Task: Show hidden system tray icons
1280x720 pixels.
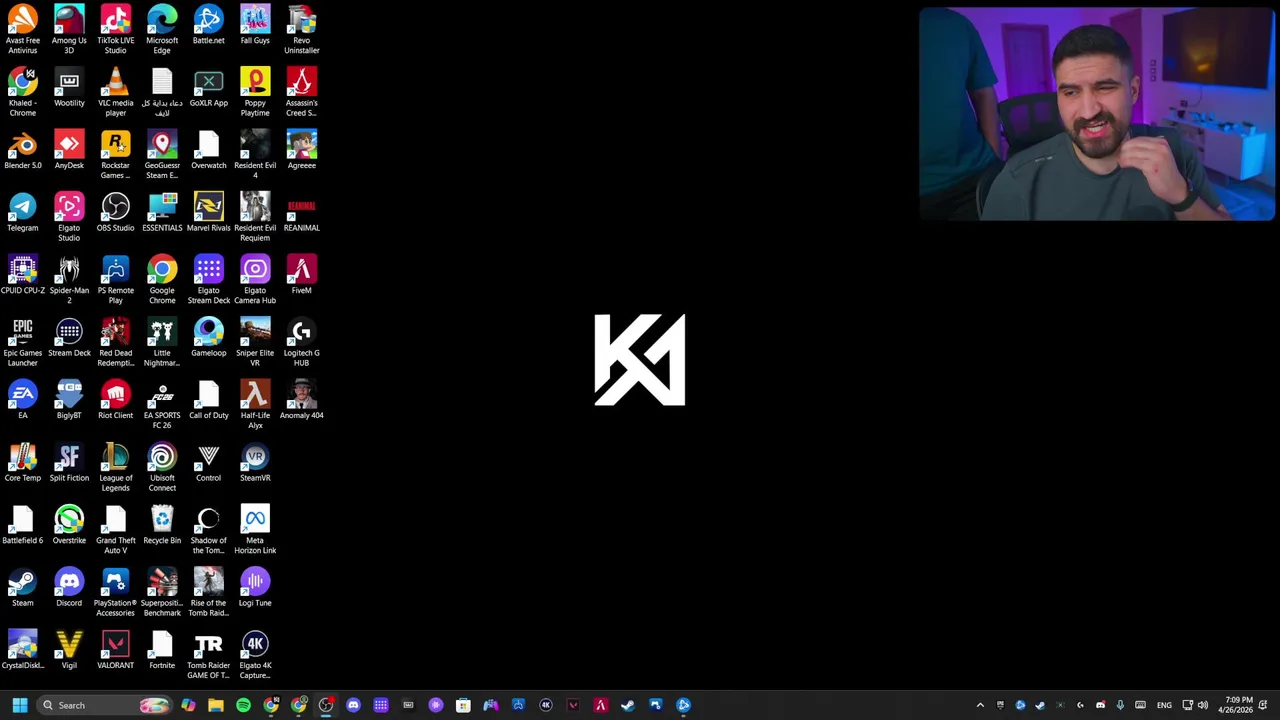Action: click(980, 705)
